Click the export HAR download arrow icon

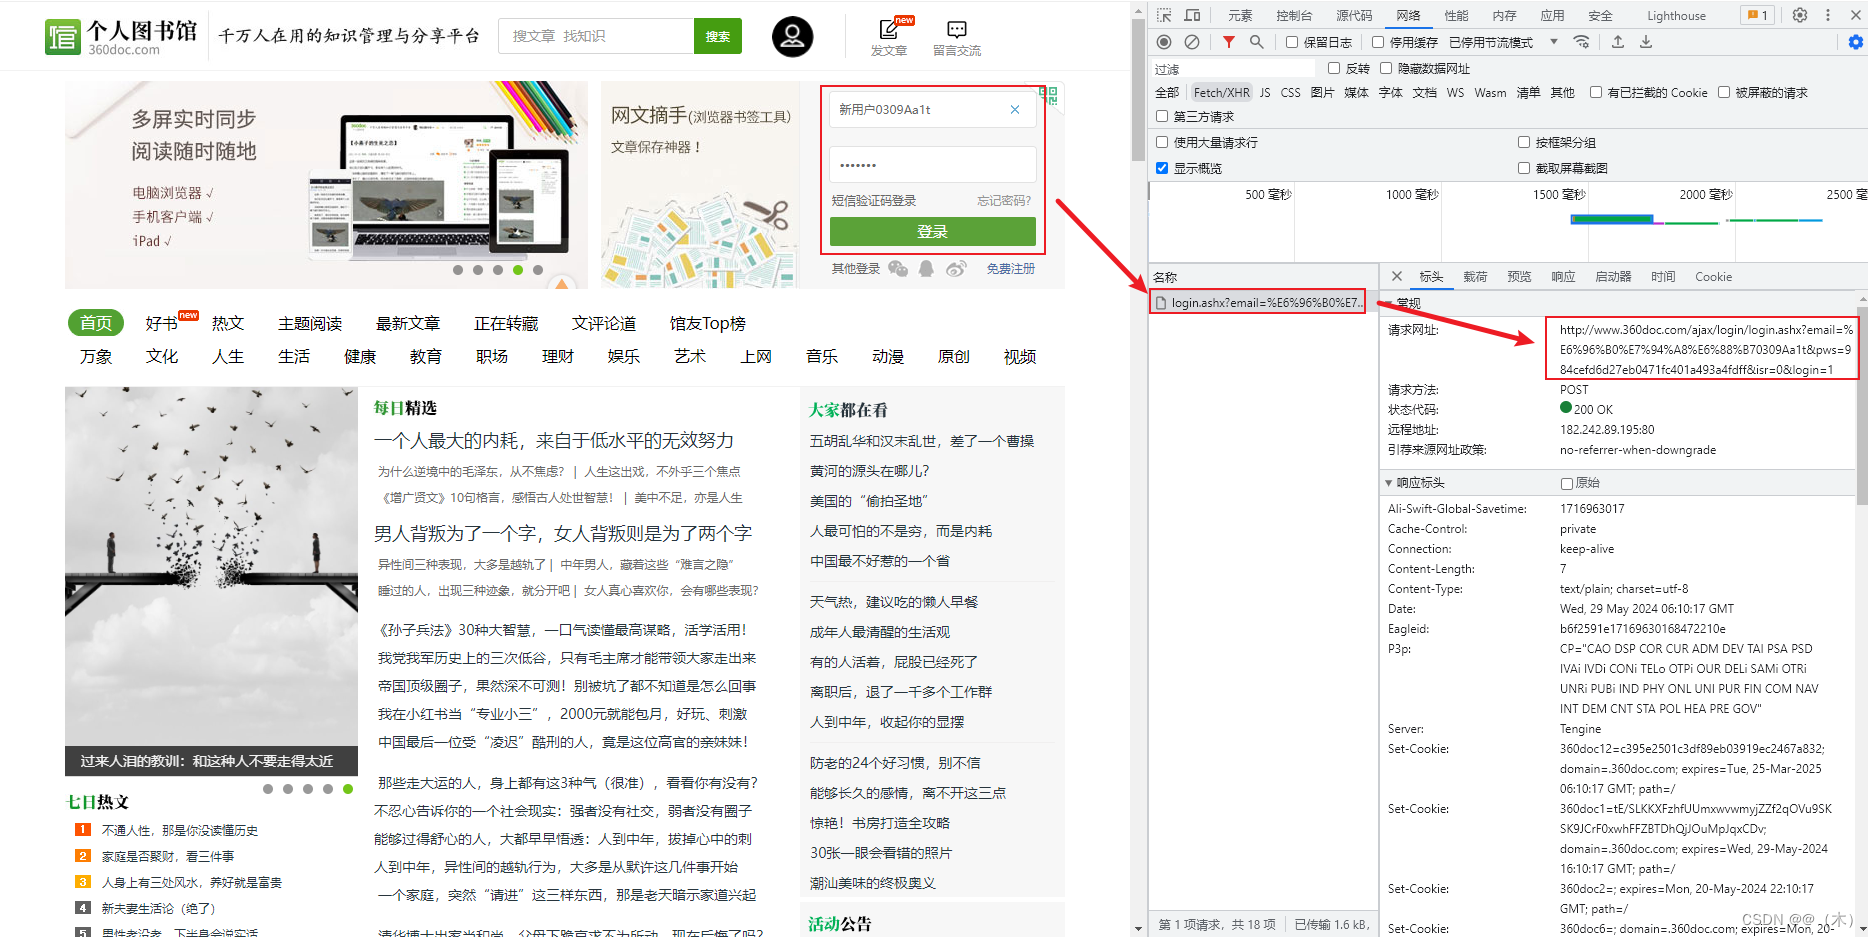click(1646, 42)
